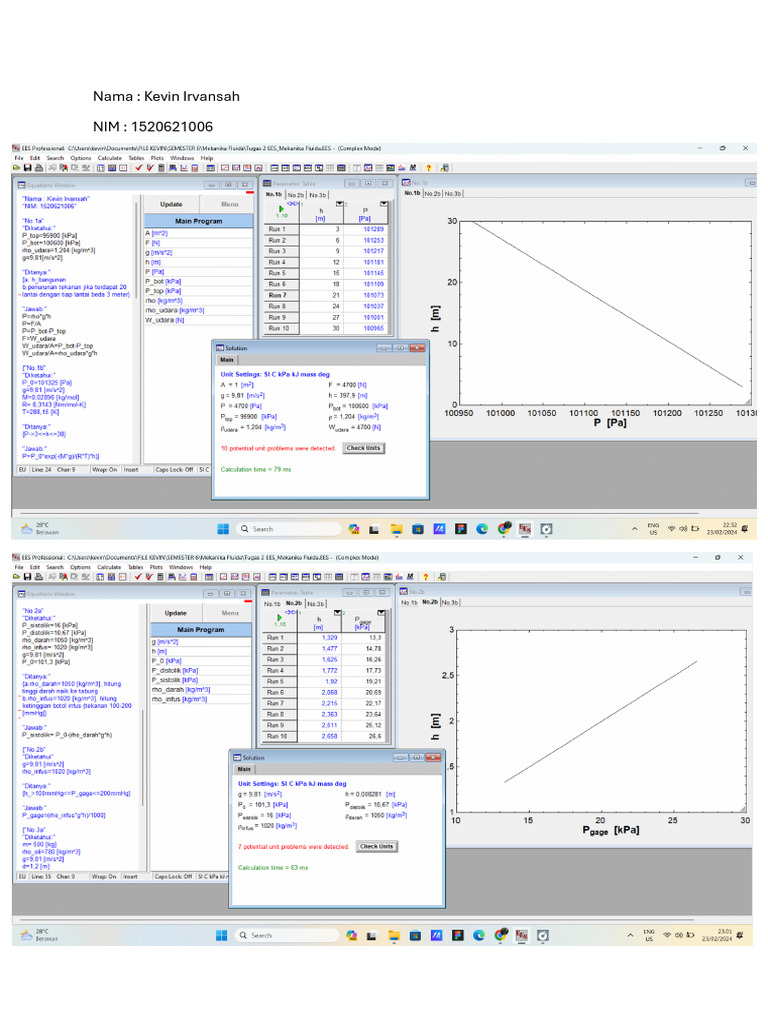Click the Open file icon in top toolbar
Image resolution: width=768 pixels, height=1024 pixels.
click(17, 168)
